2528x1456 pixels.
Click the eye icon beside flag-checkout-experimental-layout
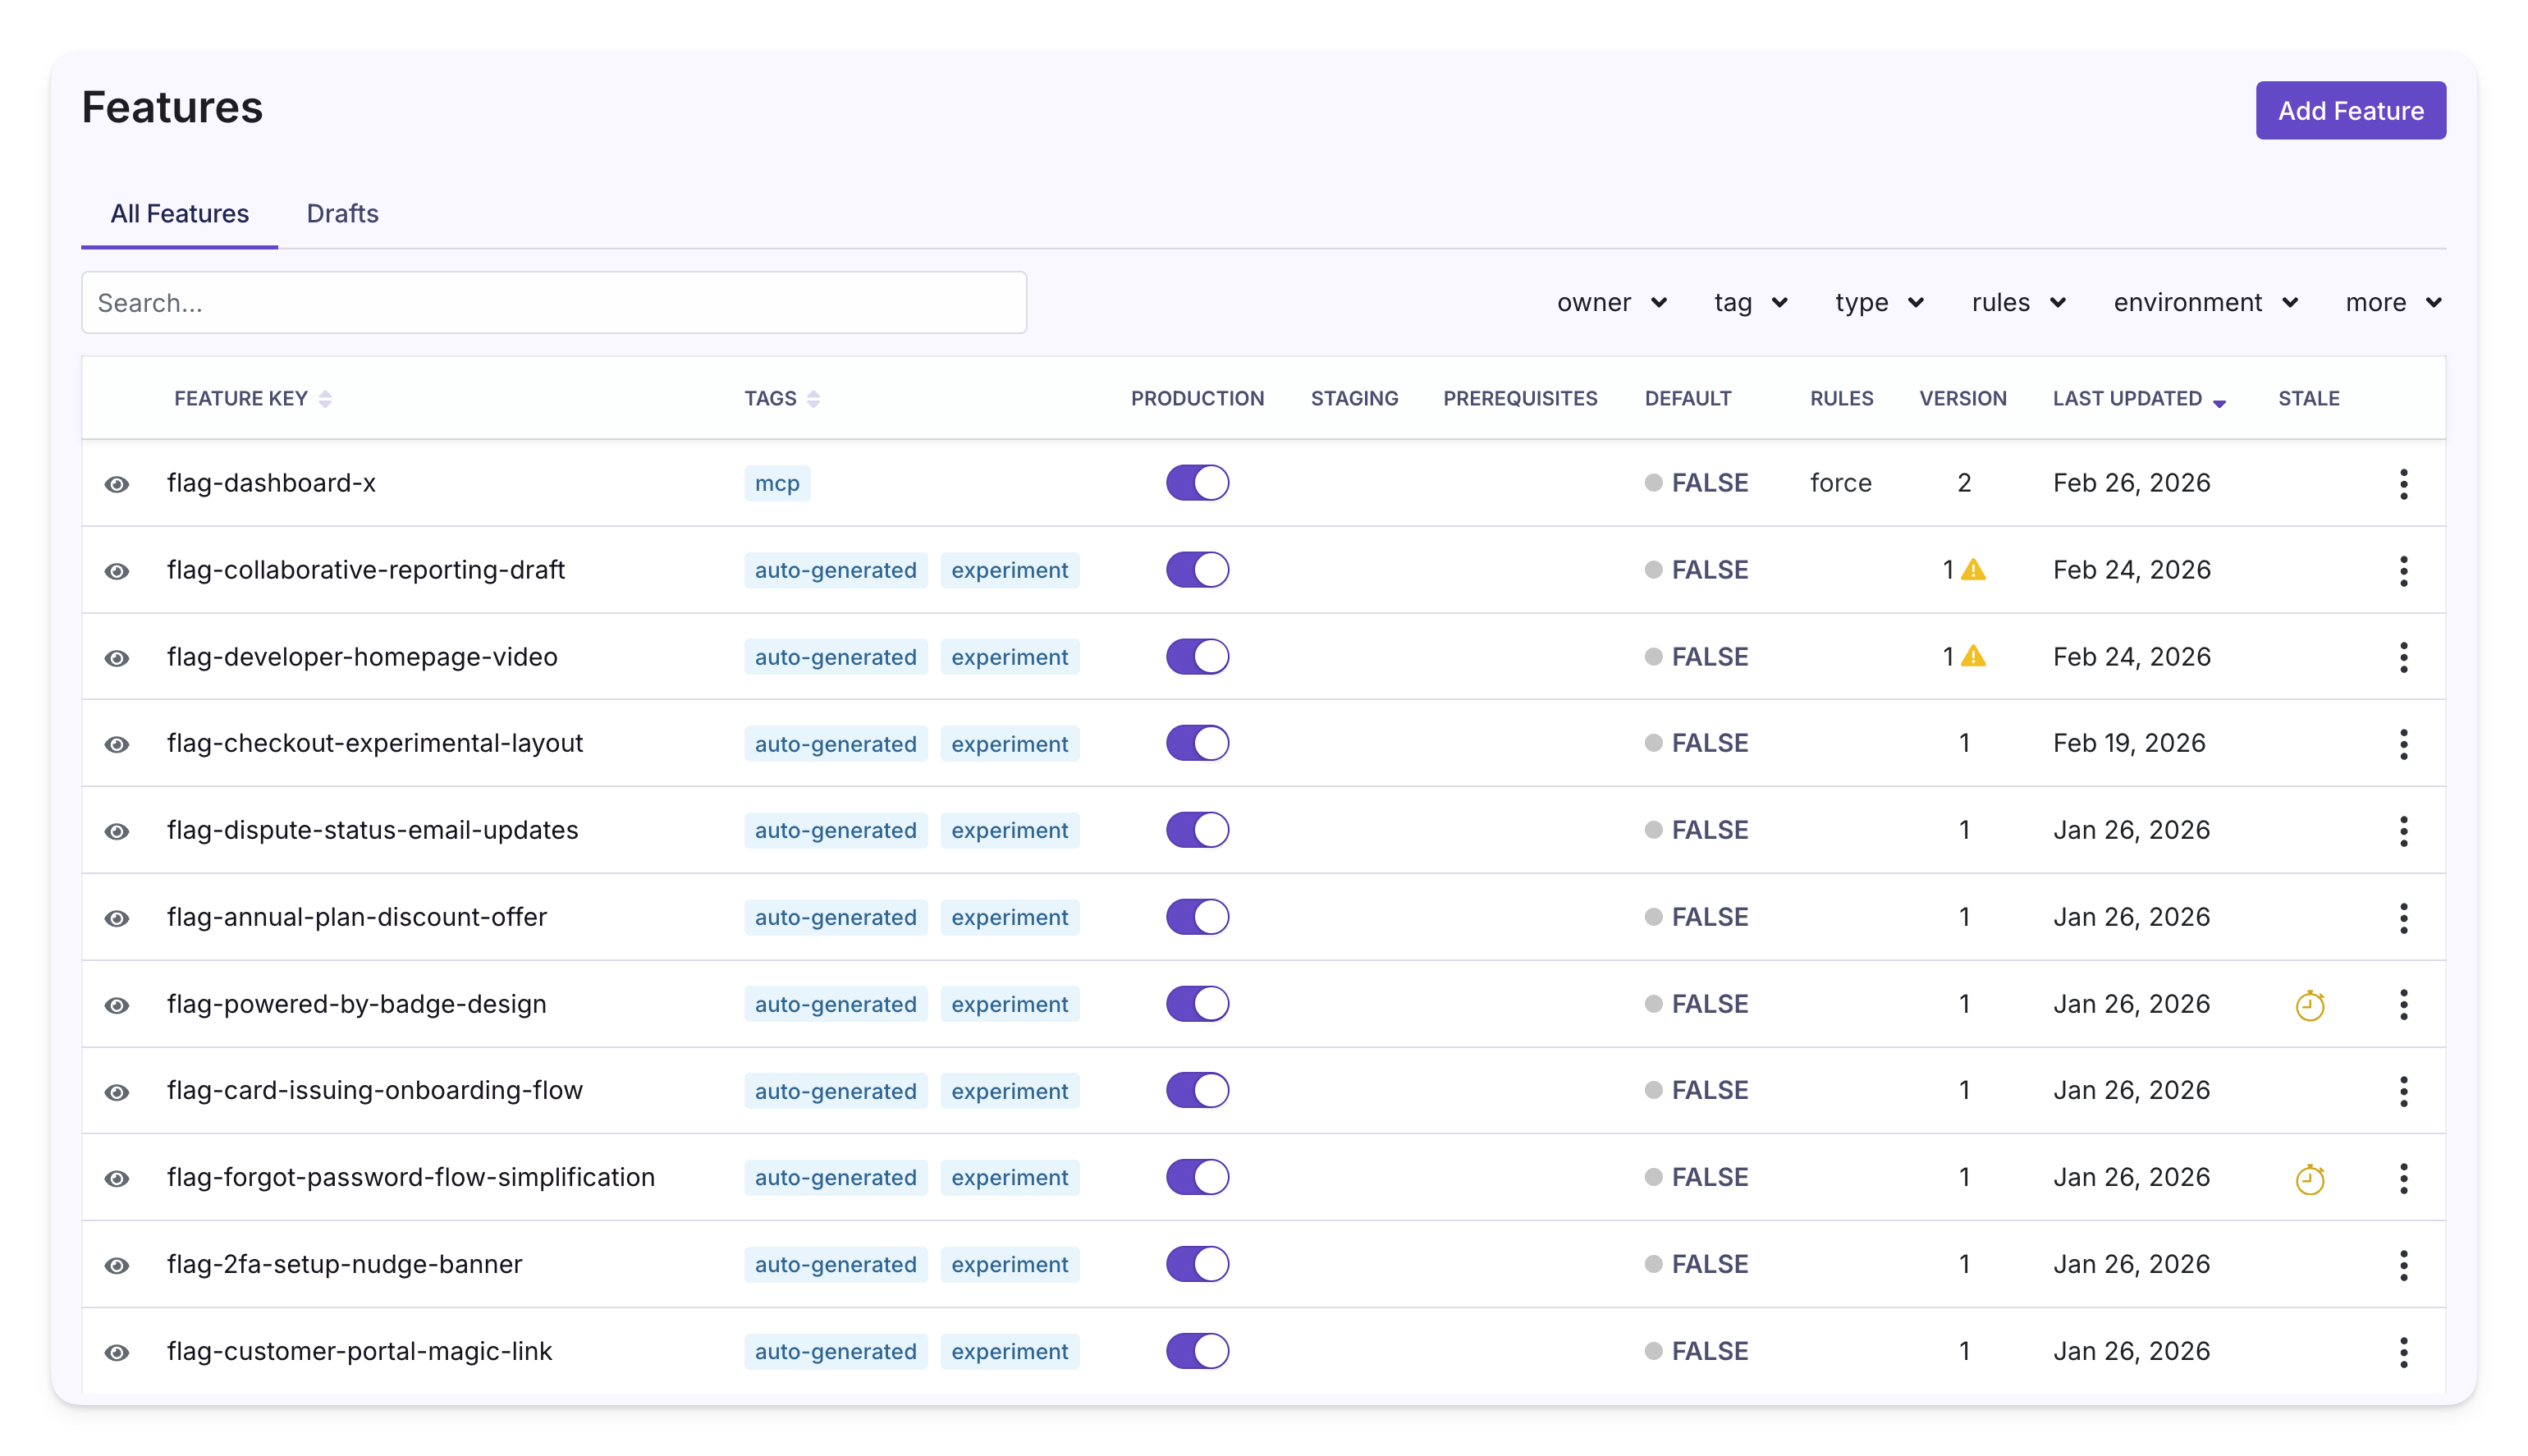[x=117, y=744]
